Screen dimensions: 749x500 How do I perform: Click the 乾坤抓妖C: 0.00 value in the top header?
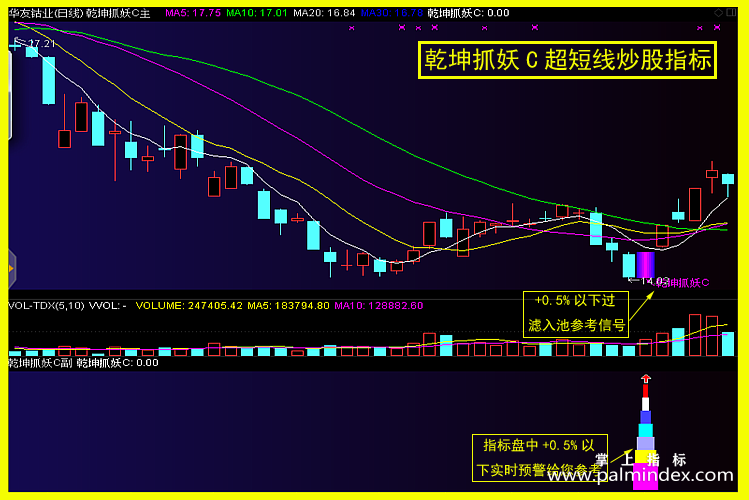[468, 13]
